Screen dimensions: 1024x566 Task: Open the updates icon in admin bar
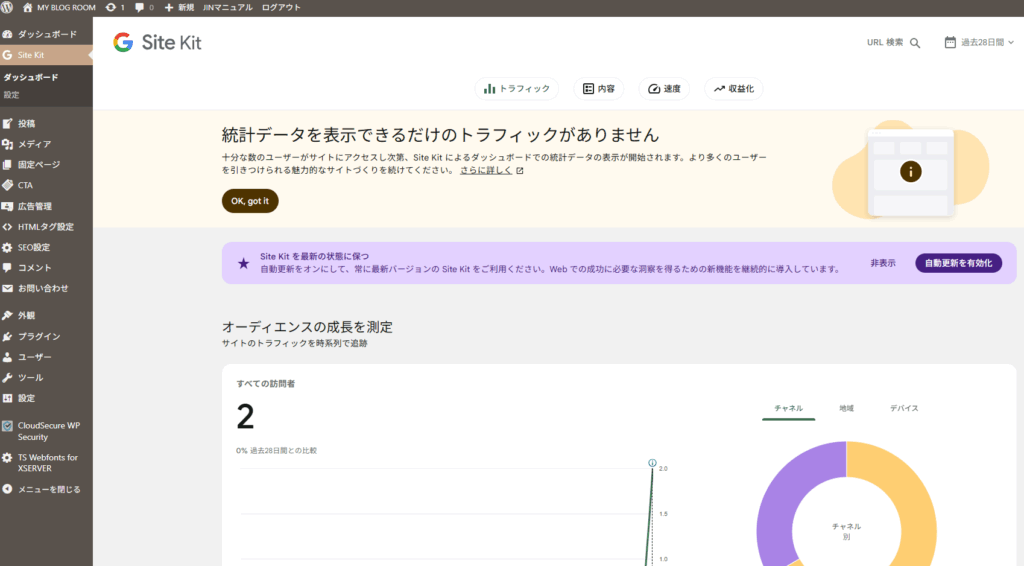110,7
